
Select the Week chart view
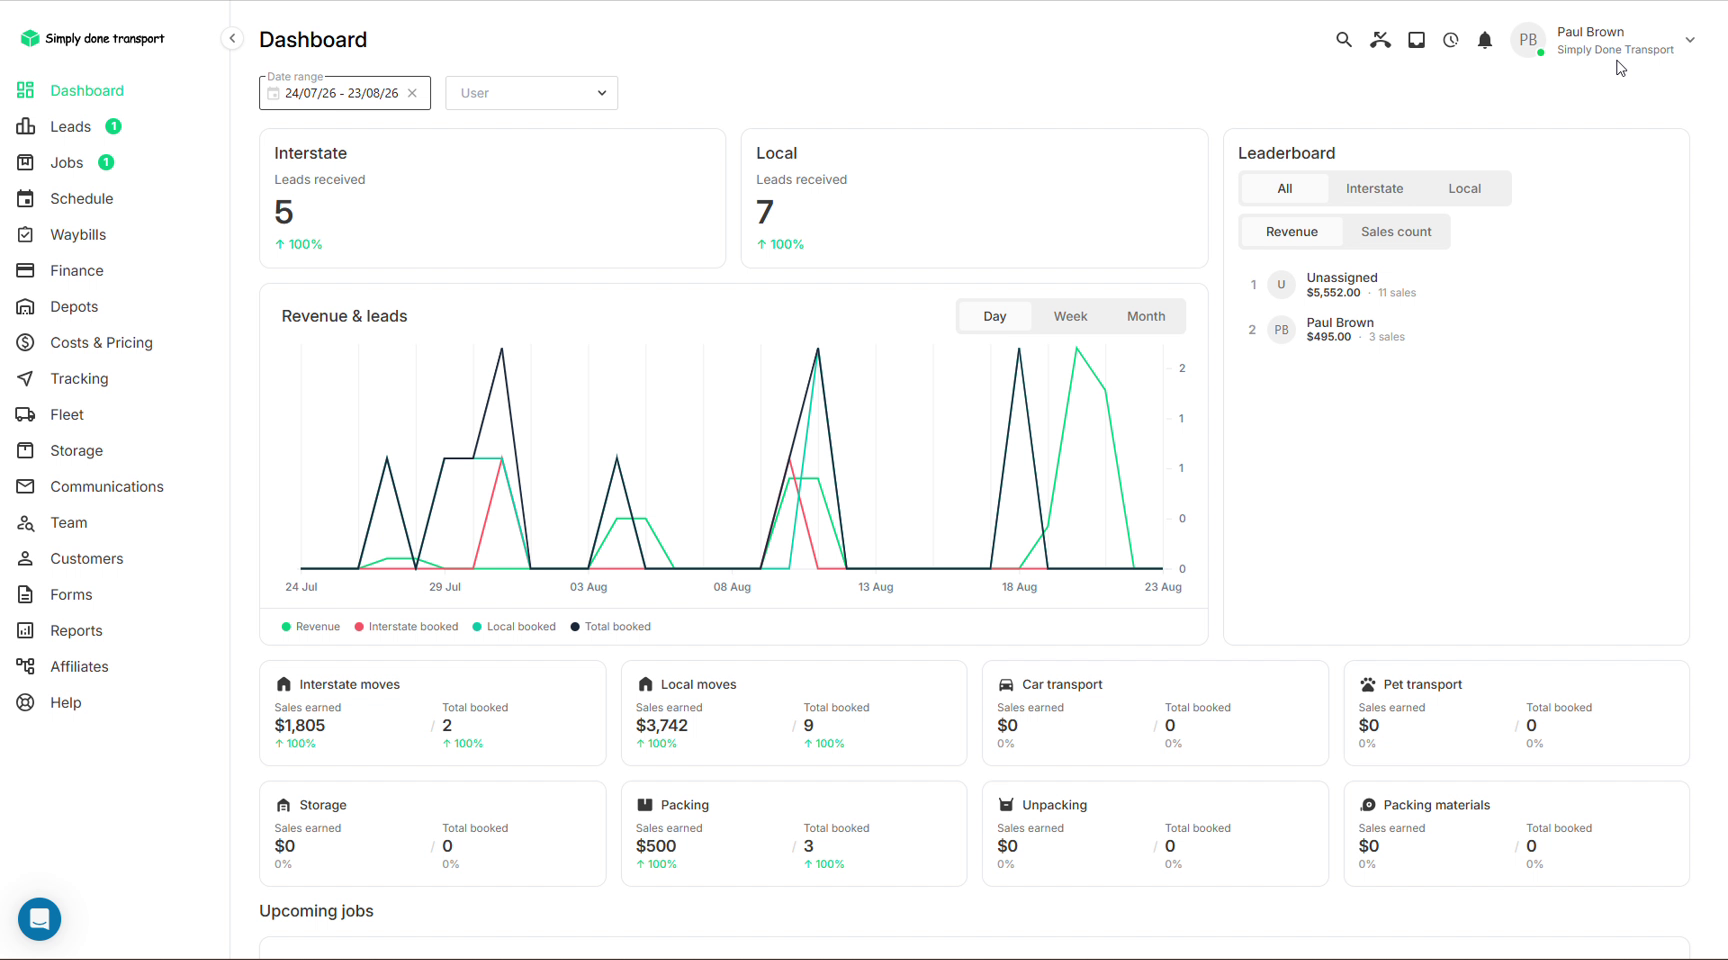pos(1070,316)
